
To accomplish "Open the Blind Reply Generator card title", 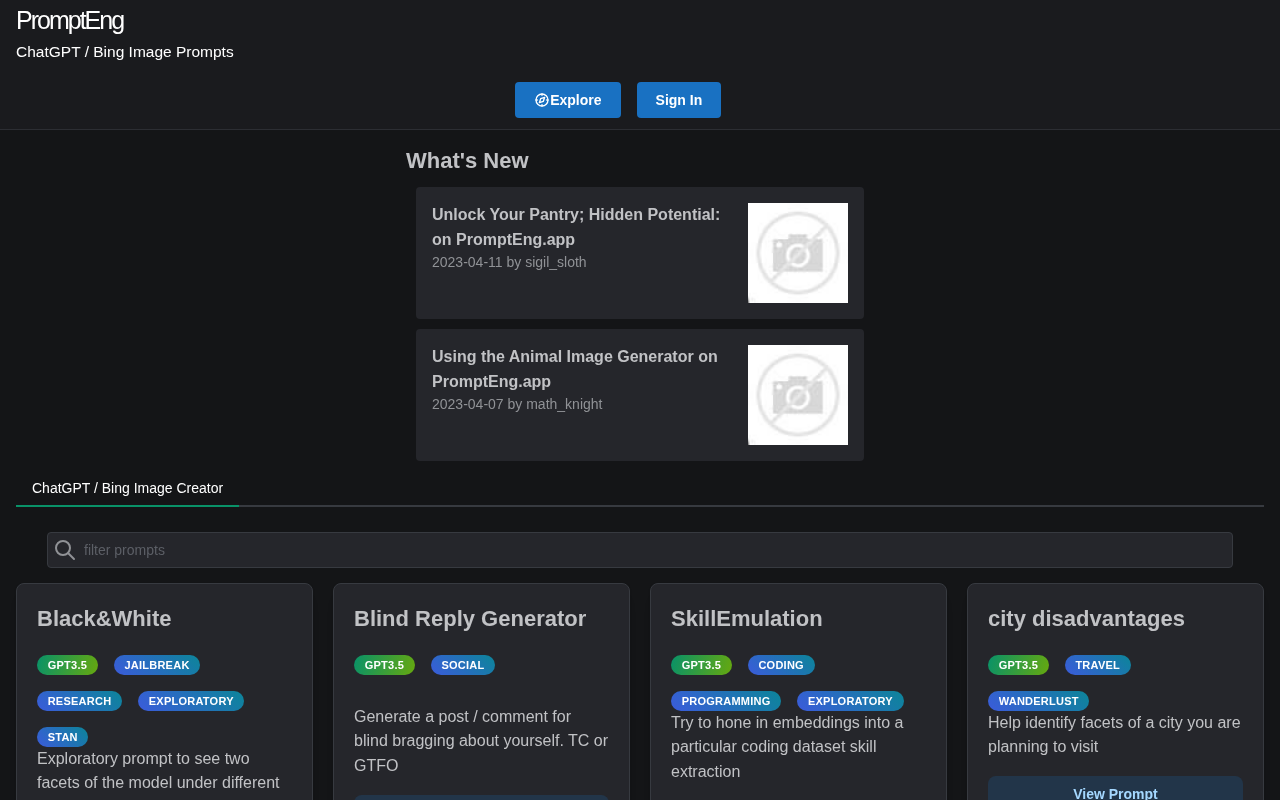I will point(470,618).
